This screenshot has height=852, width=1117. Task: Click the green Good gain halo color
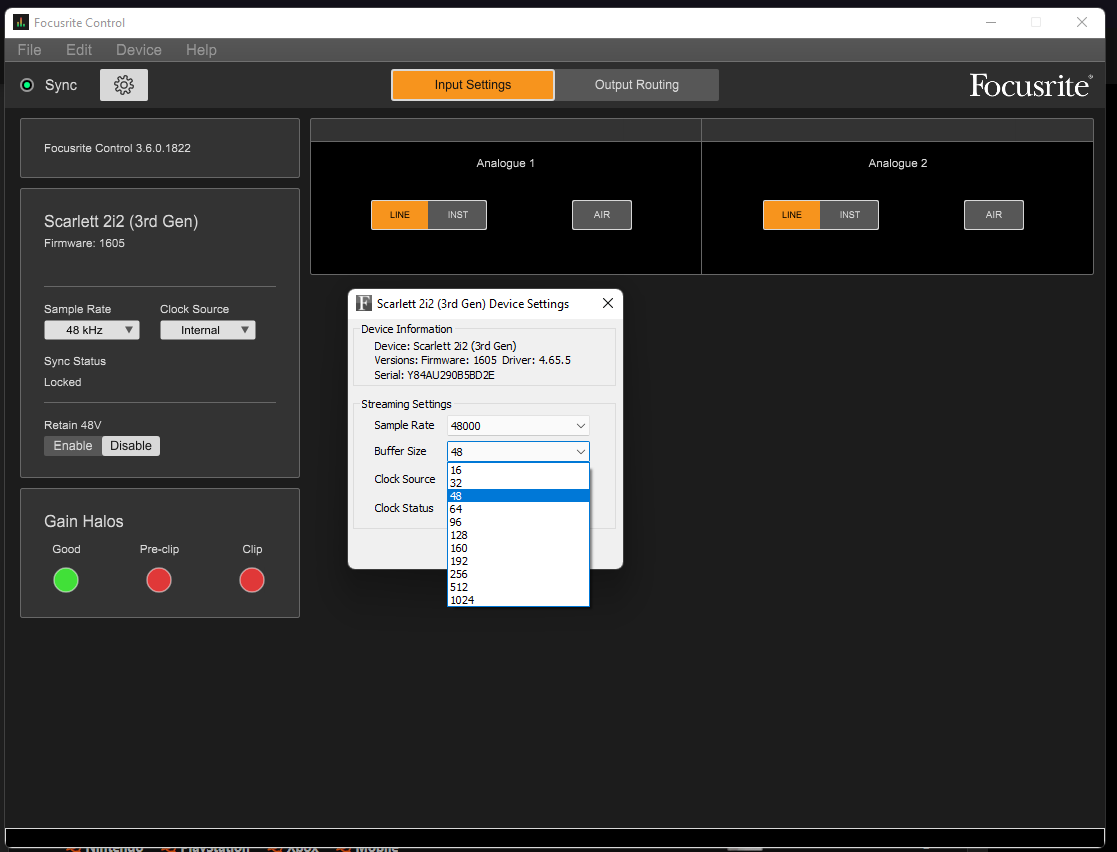pos(66,580)
